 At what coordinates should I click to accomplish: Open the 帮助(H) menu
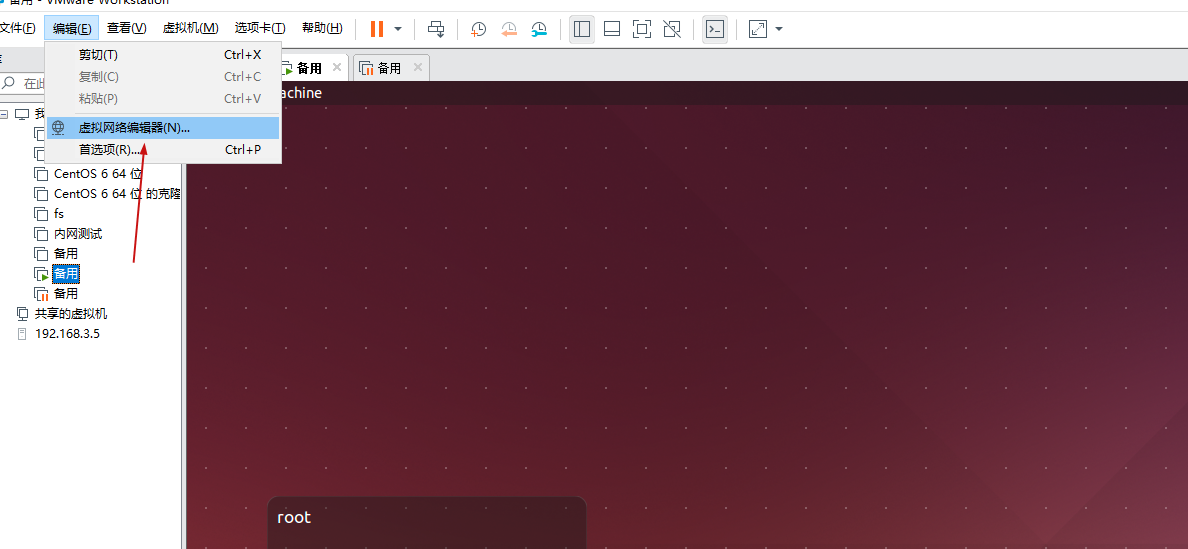click(322, 29)
